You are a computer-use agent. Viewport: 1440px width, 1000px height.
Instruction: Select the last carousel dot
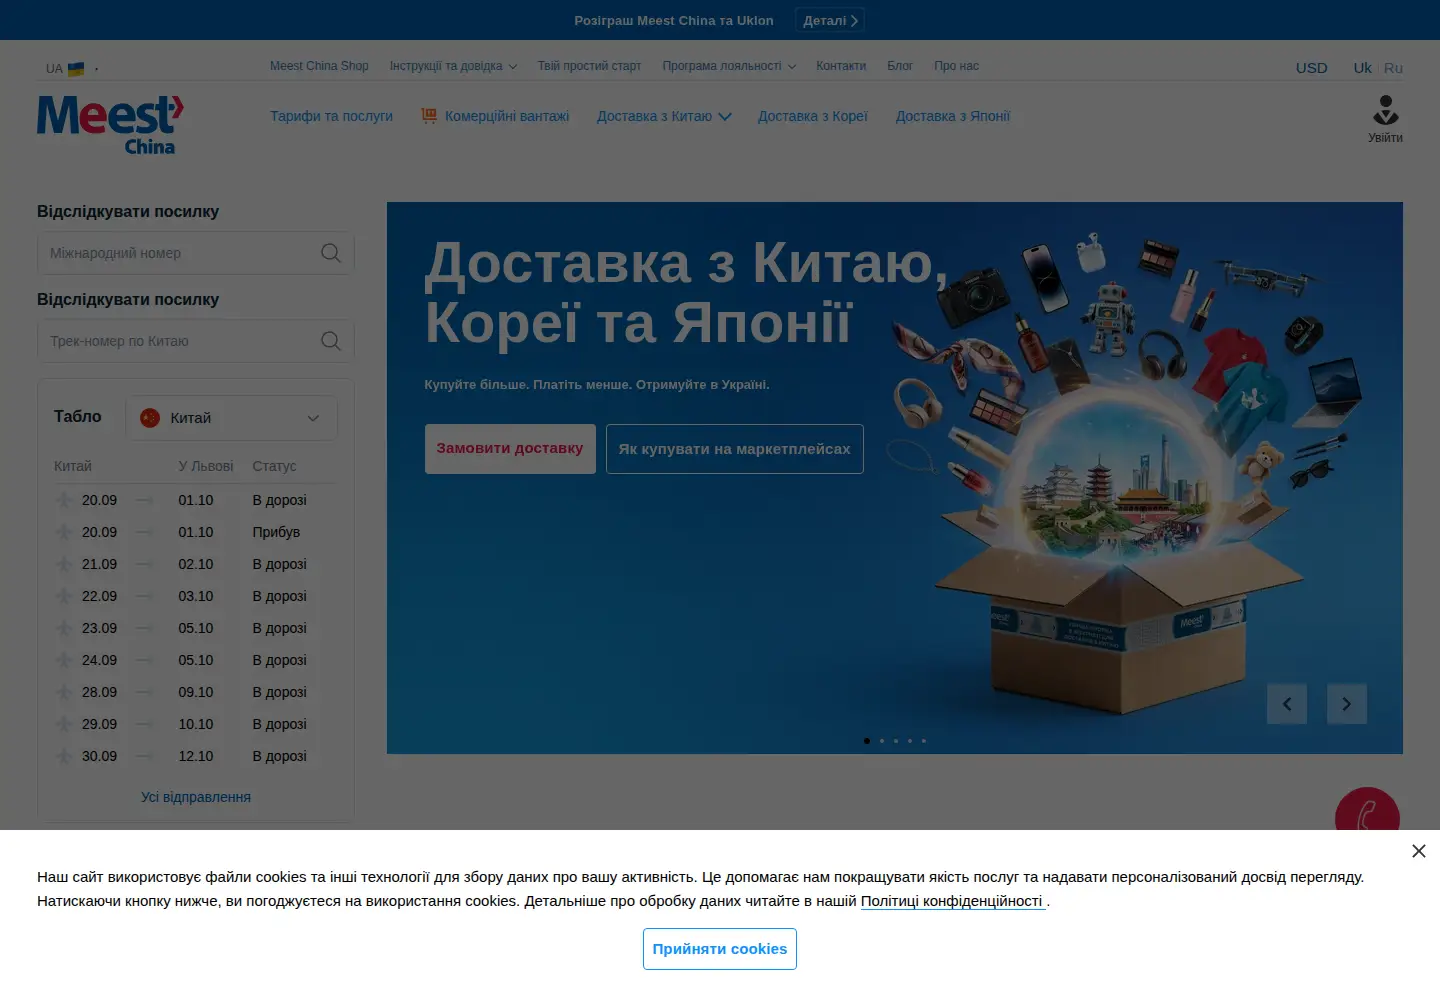point(924,741)
